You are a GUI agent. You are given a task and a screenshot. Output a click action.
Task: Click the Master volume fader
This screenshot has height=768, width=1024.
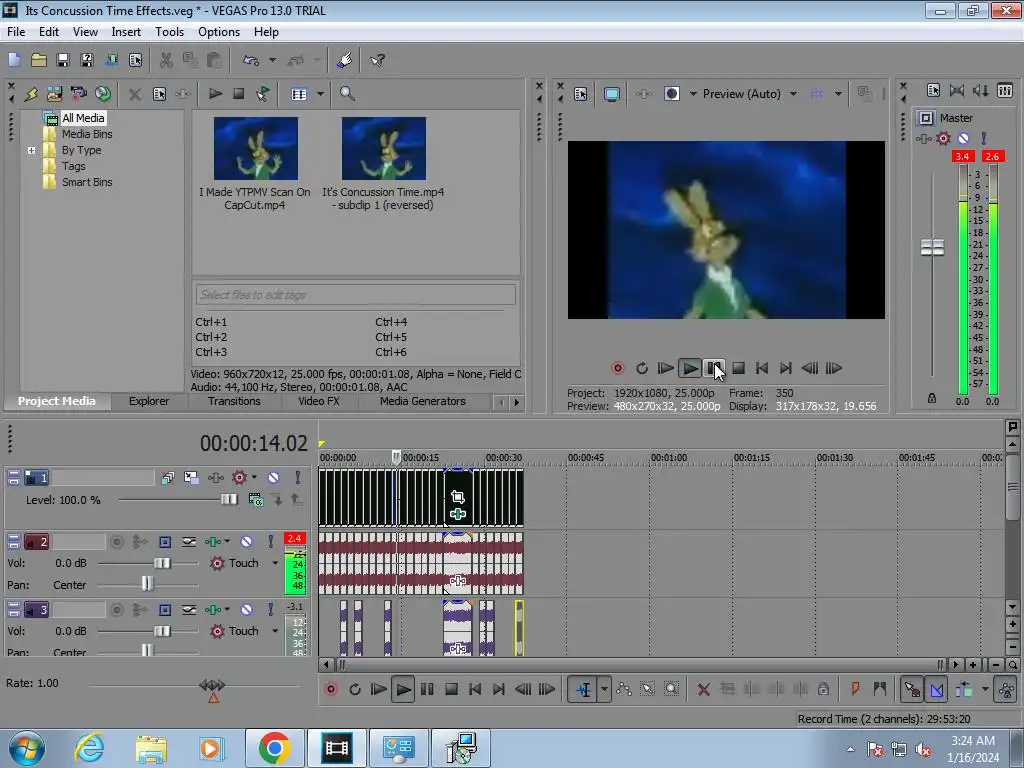(932, 248)
